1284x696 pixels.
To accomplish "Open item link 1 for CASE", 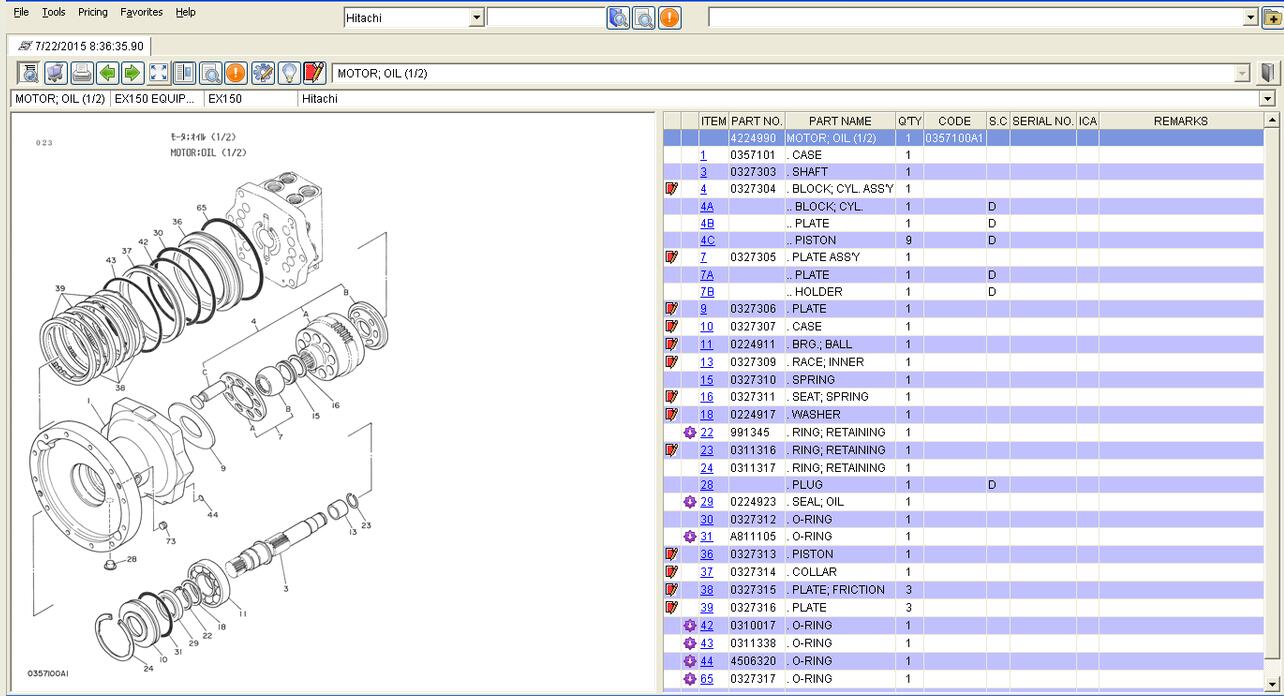I will click(x=703, y=155).
